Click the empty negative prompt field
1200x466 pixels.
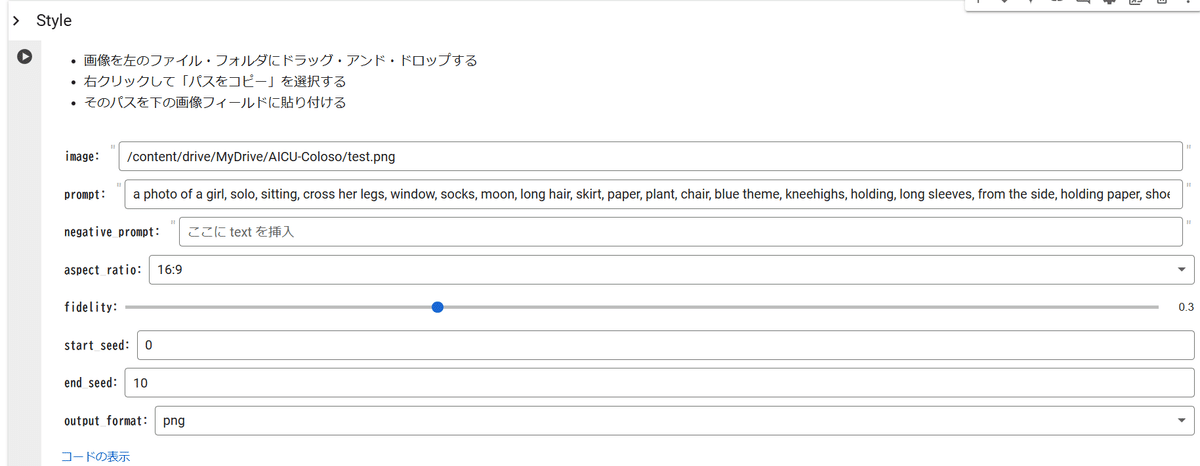click(x=680, y=232)
